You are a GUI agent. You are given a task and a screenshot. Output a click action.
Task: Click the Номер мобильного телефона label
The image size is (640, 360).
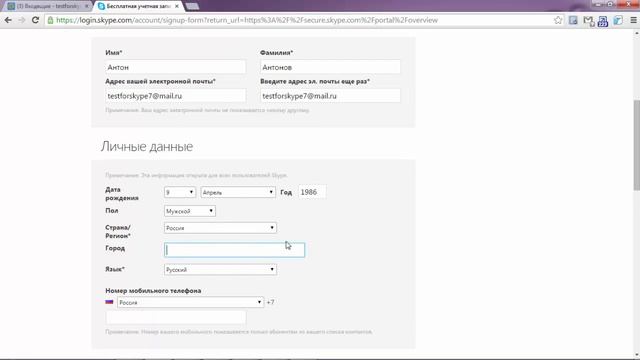tap(153, 291)
